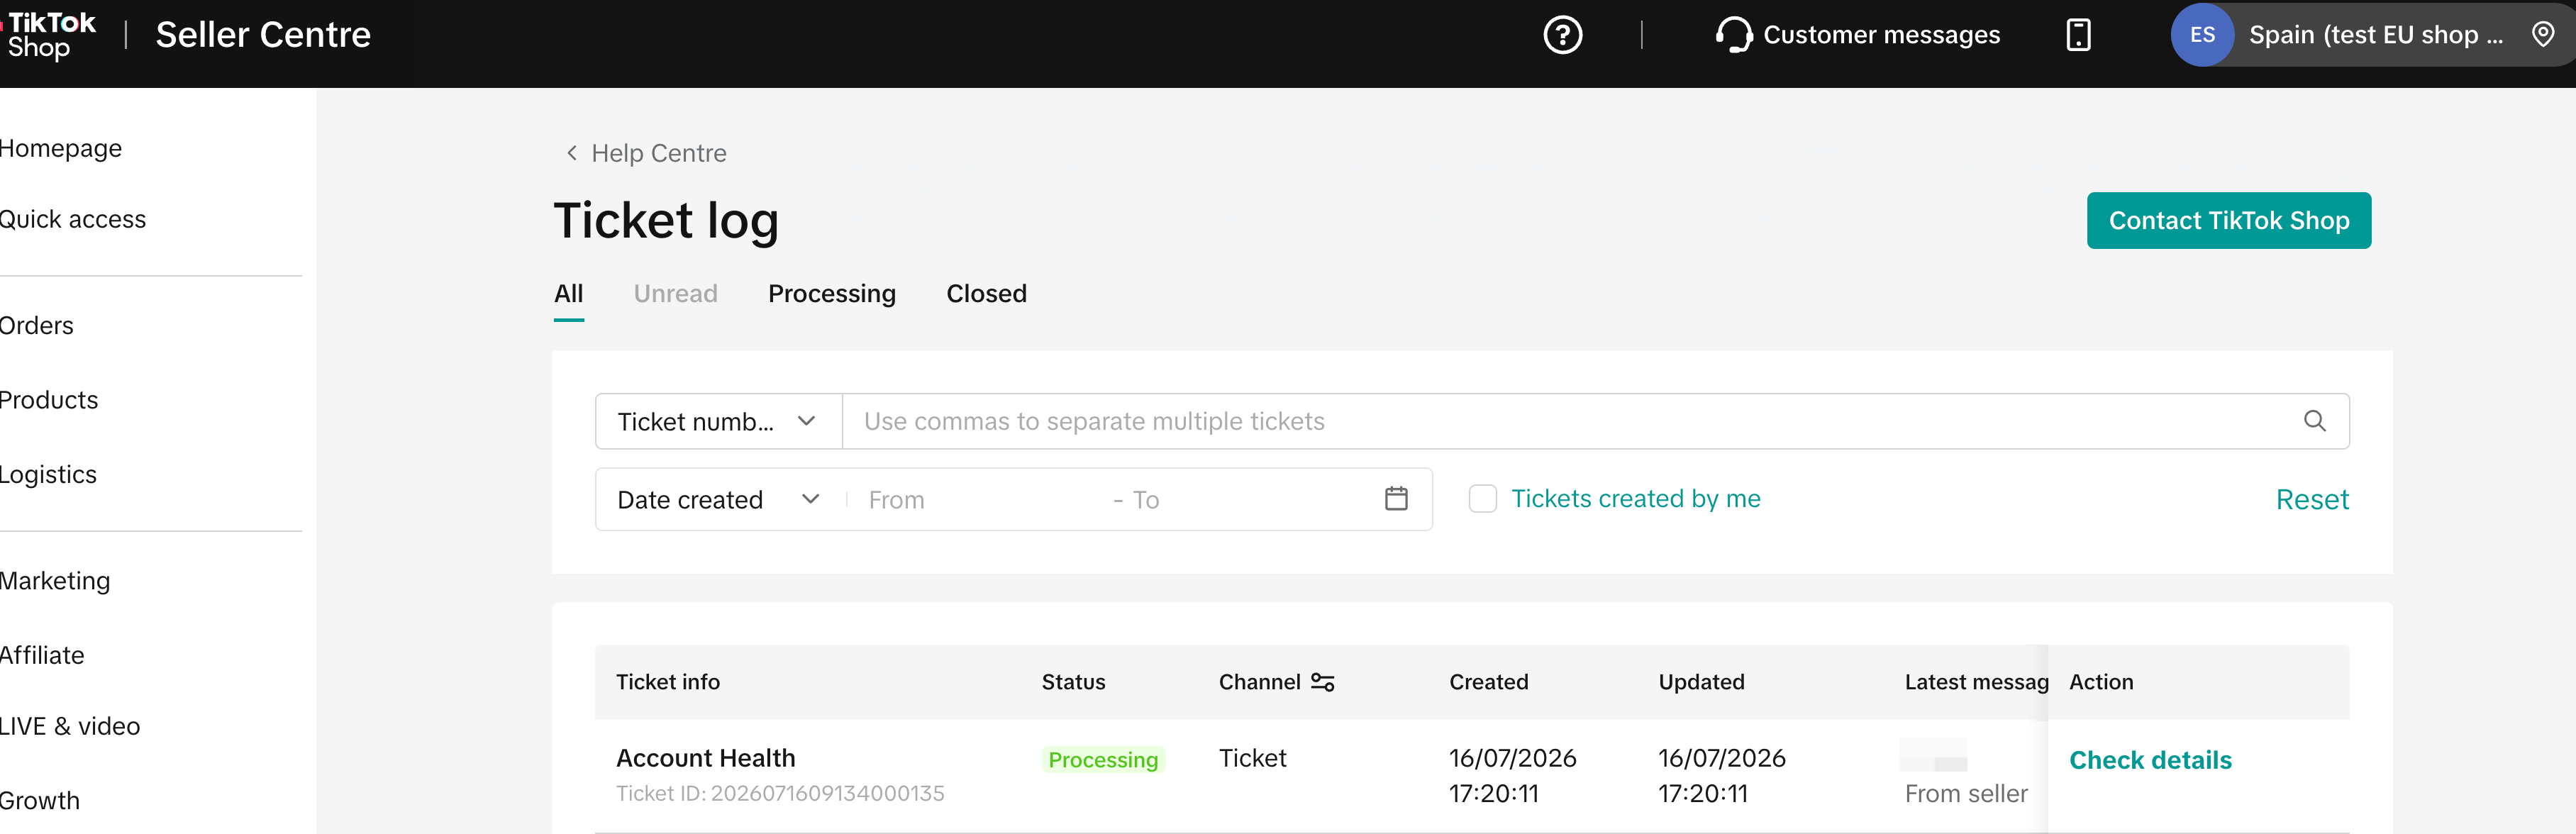The width and height of the screenshot is (2576, 834).
Task: Open the Spain test EU shop selector
Action: [2373, 35]
